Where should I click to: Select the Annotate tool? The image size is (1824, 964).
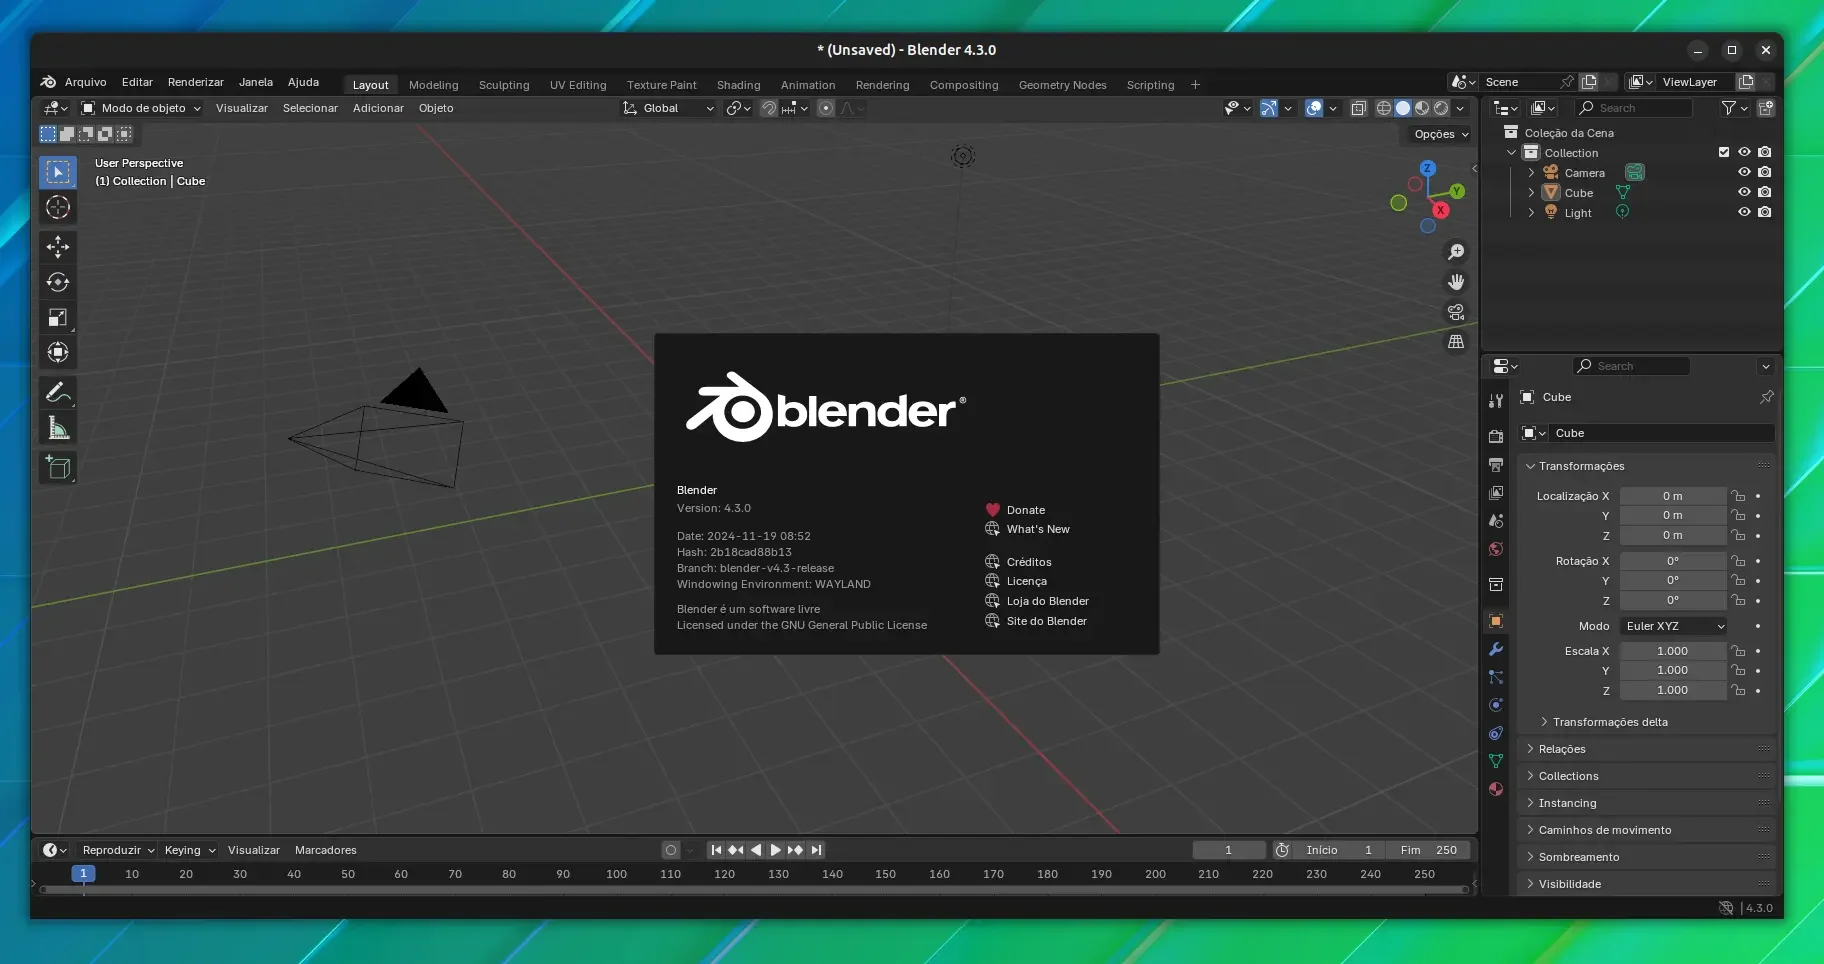point(58,392)
